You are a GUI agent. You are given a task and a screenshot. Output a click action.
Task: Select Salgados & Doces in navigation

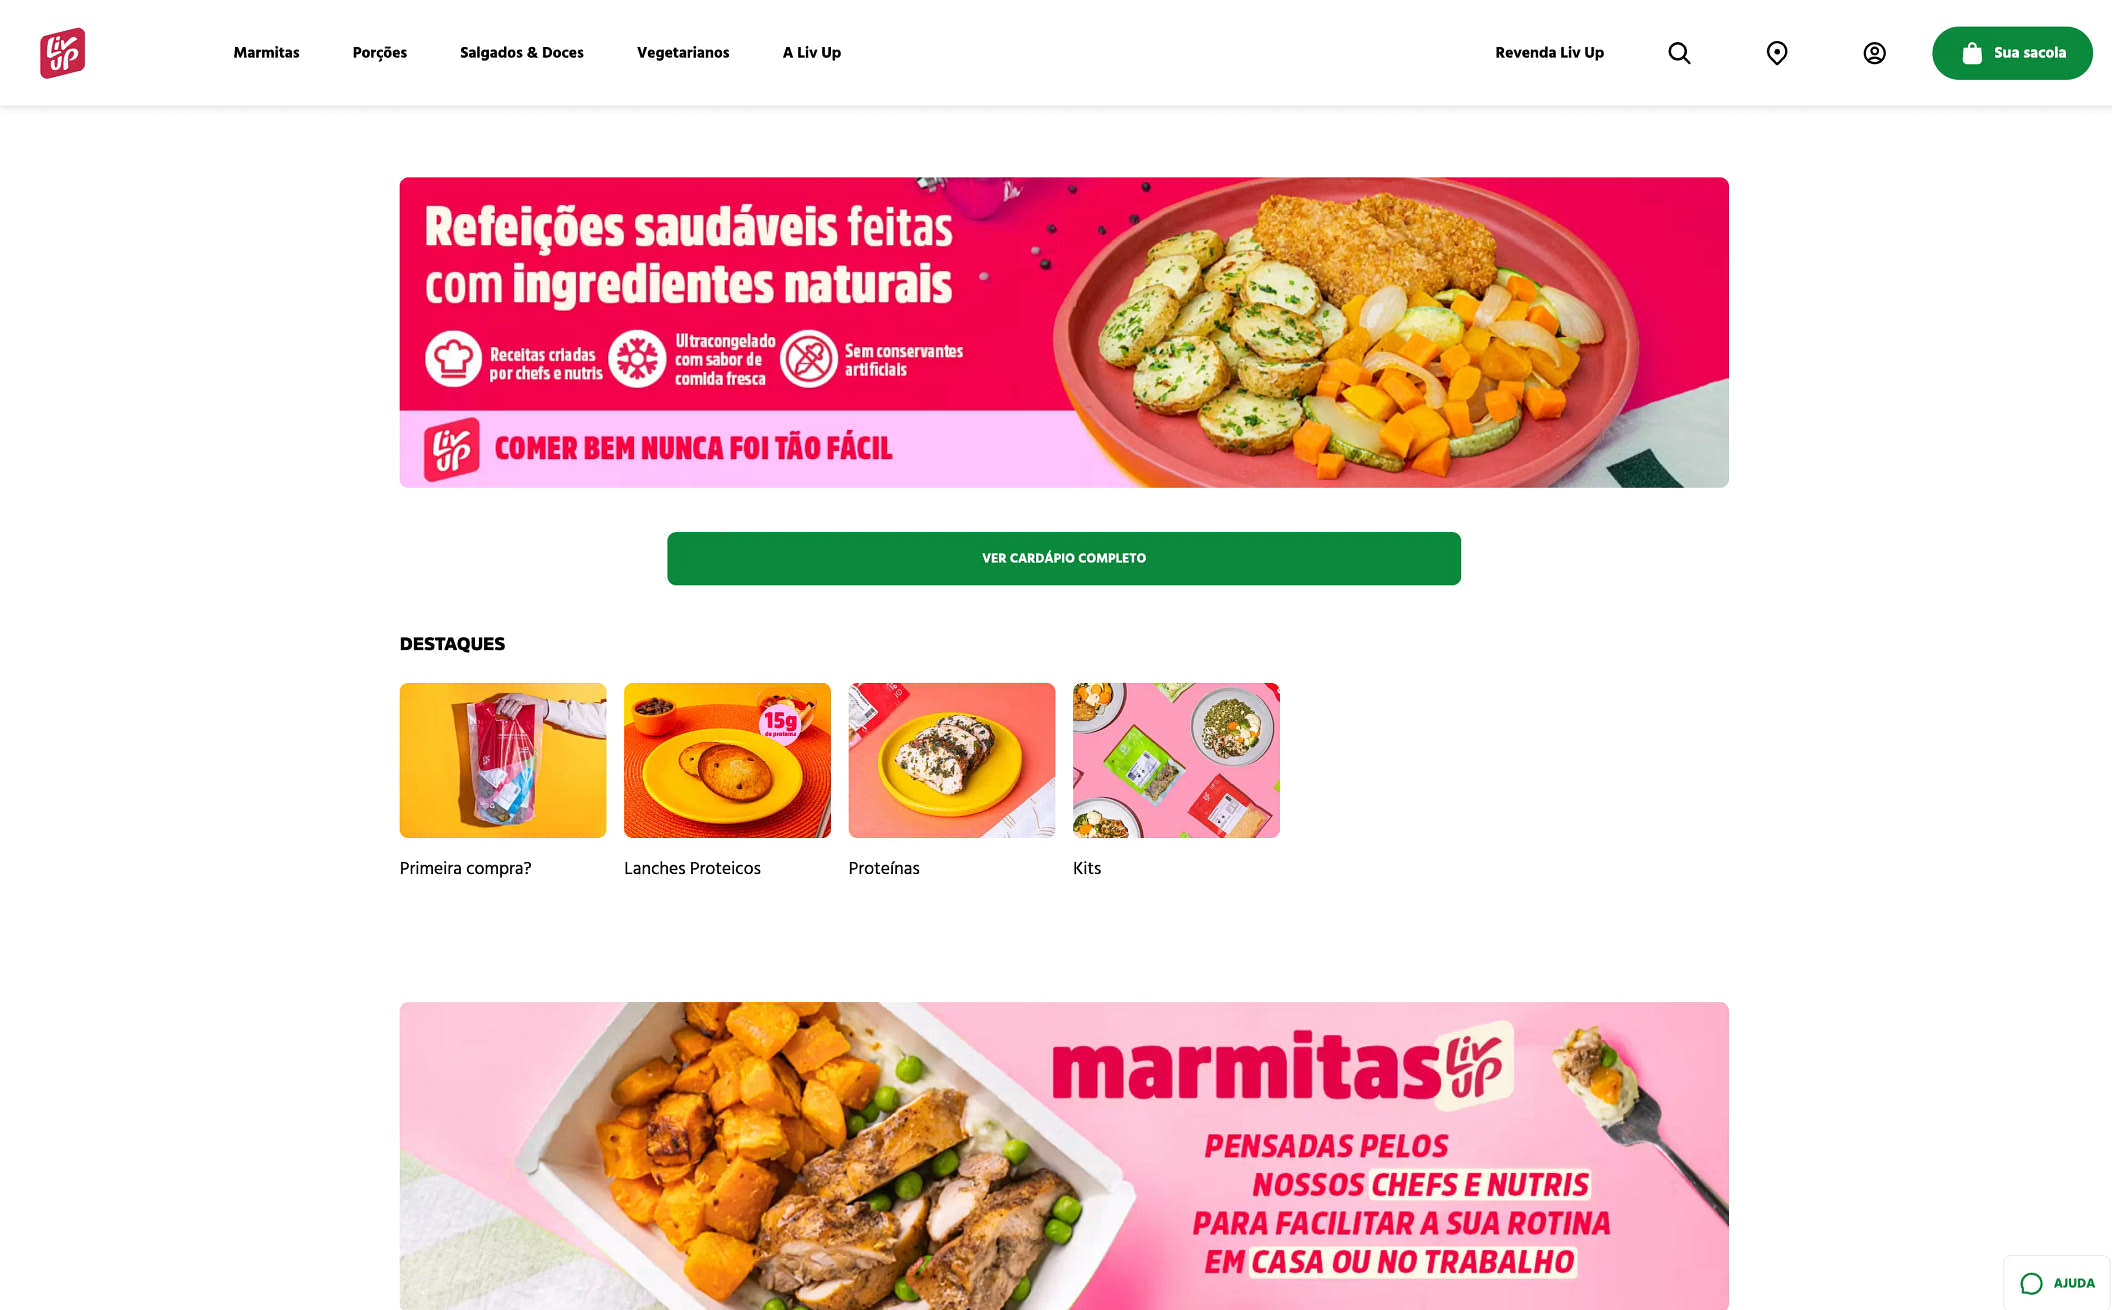pyautogui.click(x=521, y=53)
